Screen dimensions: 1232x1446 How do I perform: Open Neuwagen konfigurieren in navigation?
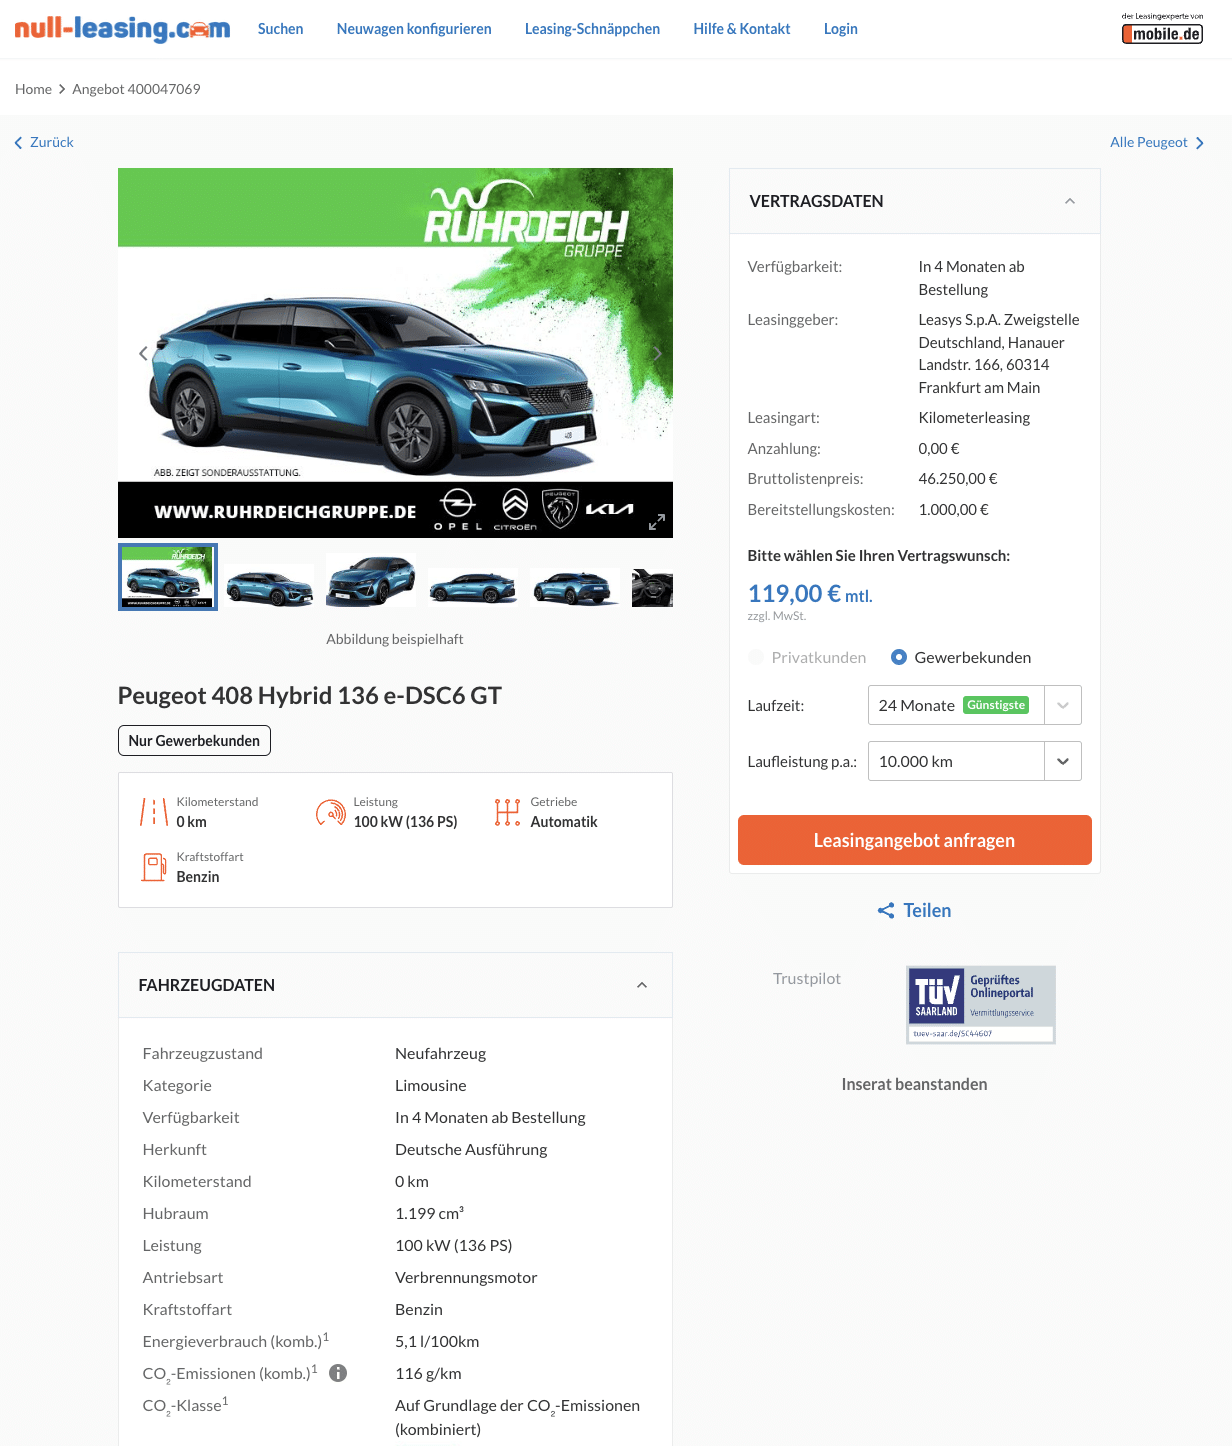pos(414,29)
